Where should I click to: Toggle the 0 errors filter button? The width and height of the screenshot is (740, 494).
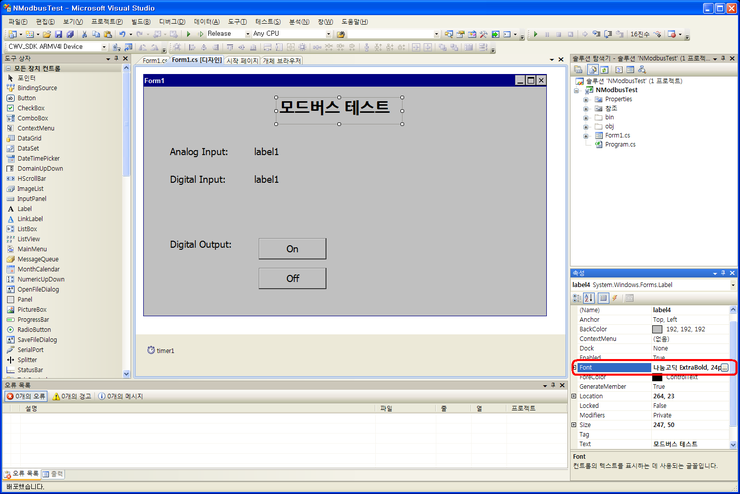pos(27,396)
